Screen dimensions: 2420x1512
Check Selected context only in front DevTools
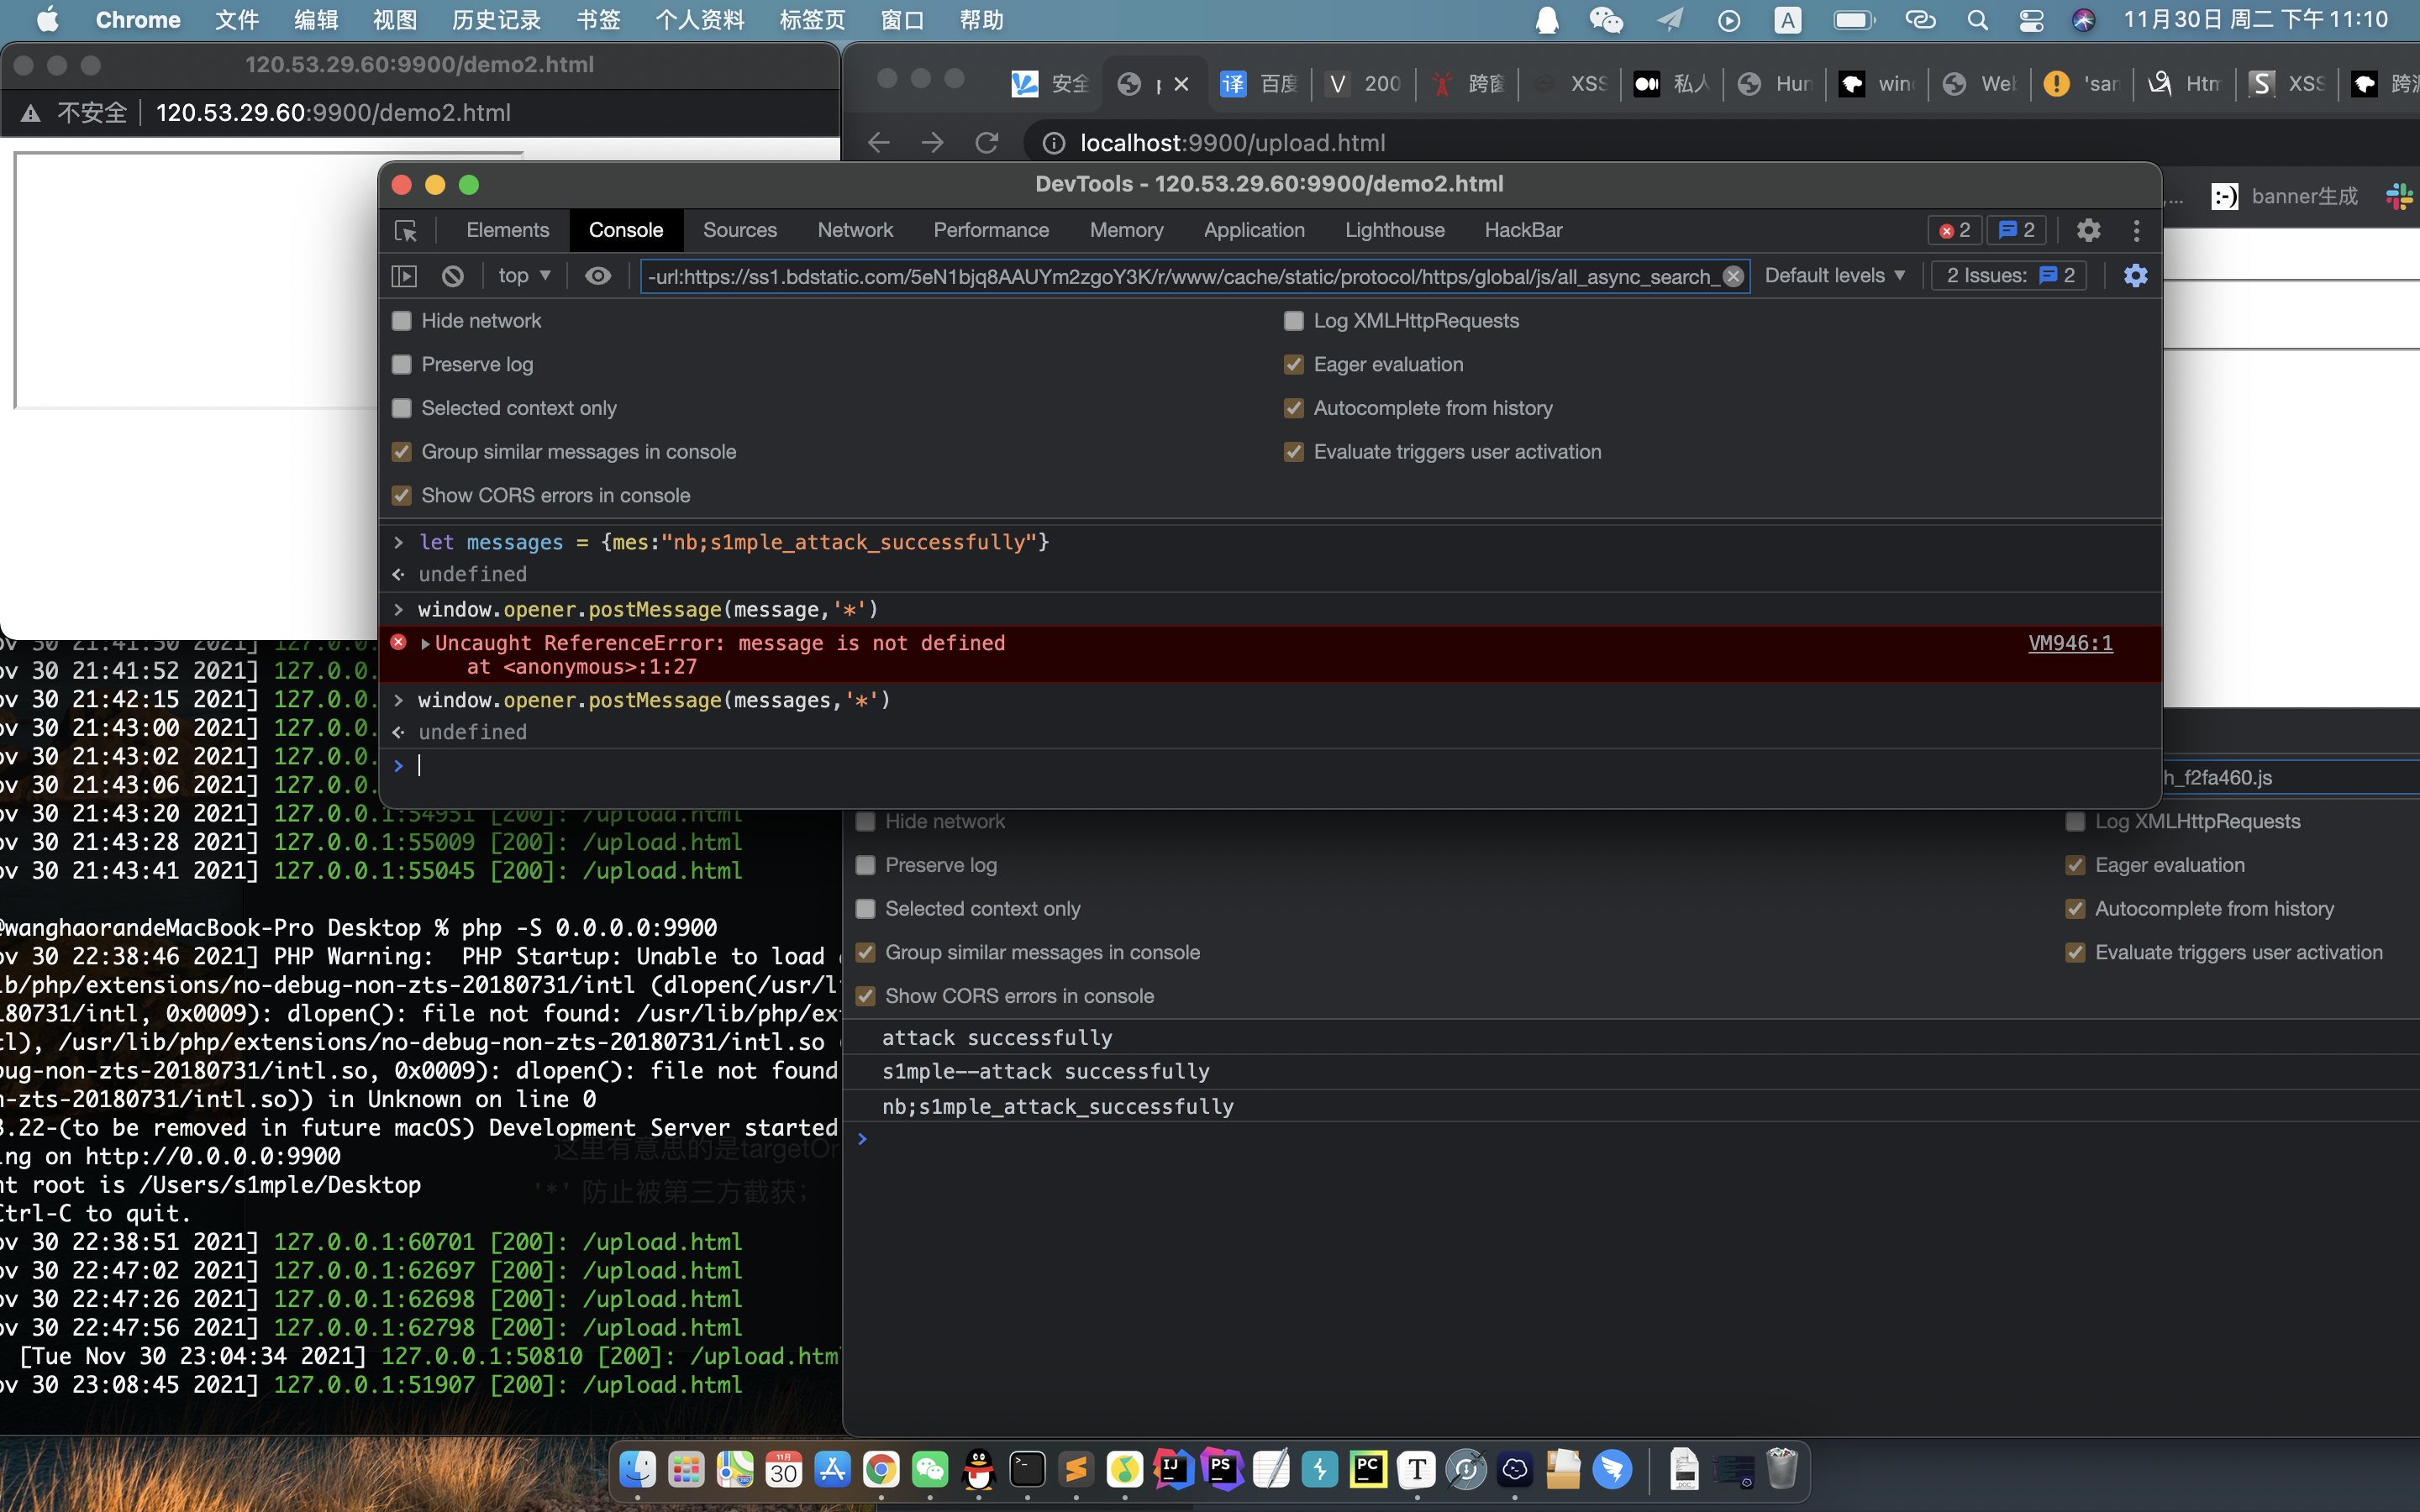(x=402, y=408)
